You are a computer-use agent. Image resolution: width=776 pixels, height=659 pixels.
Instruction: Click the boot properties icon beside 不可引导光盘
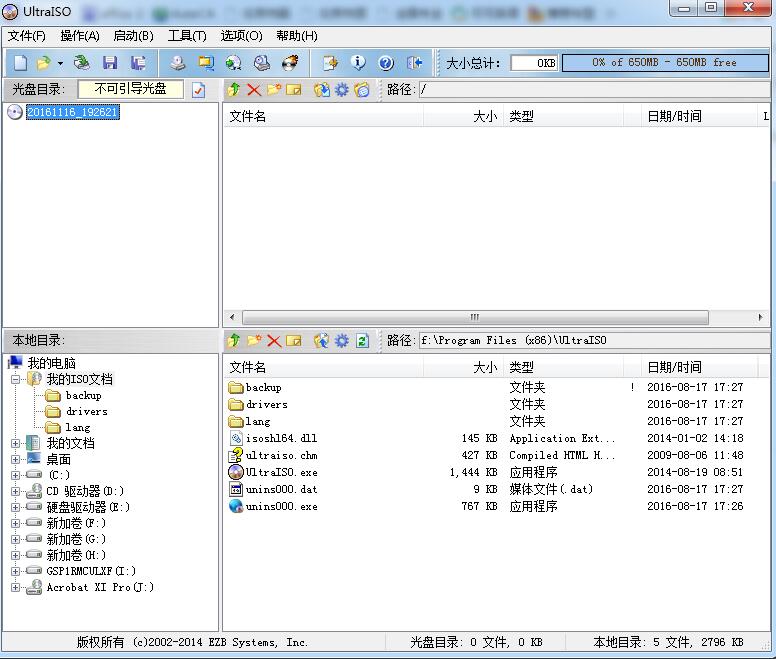[x=198, y=90]
